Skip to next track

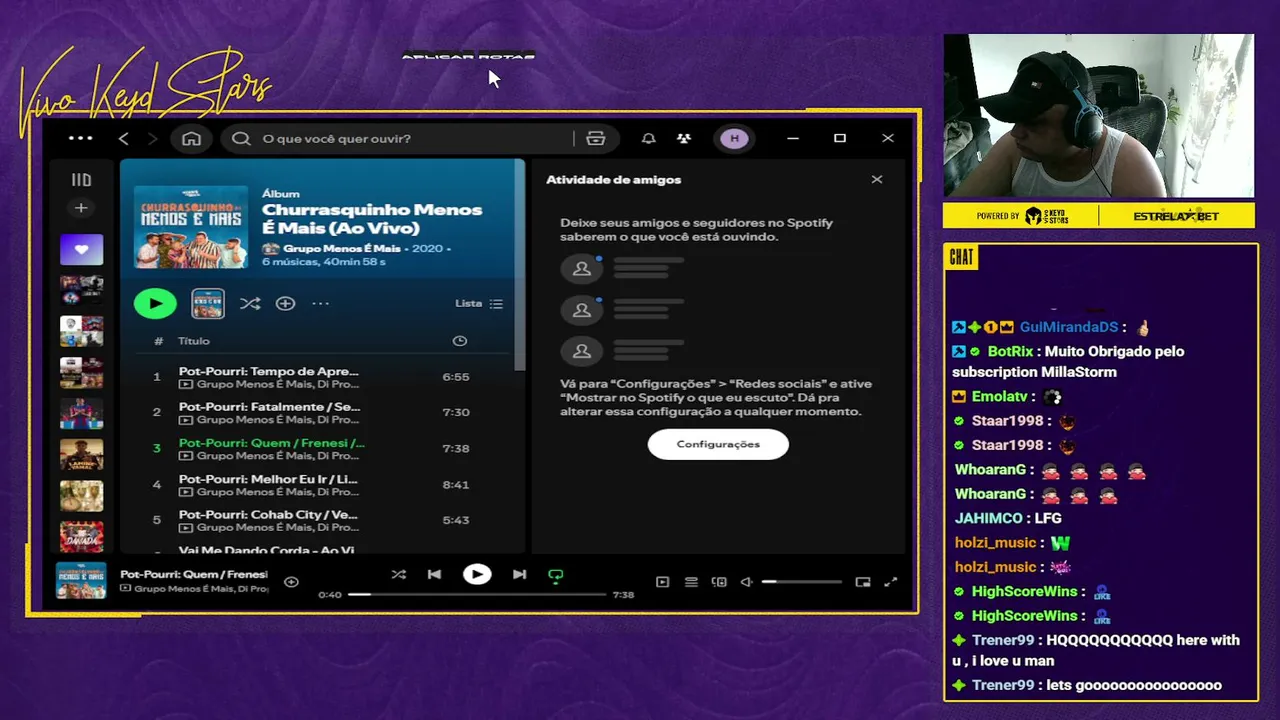(519, 574)
